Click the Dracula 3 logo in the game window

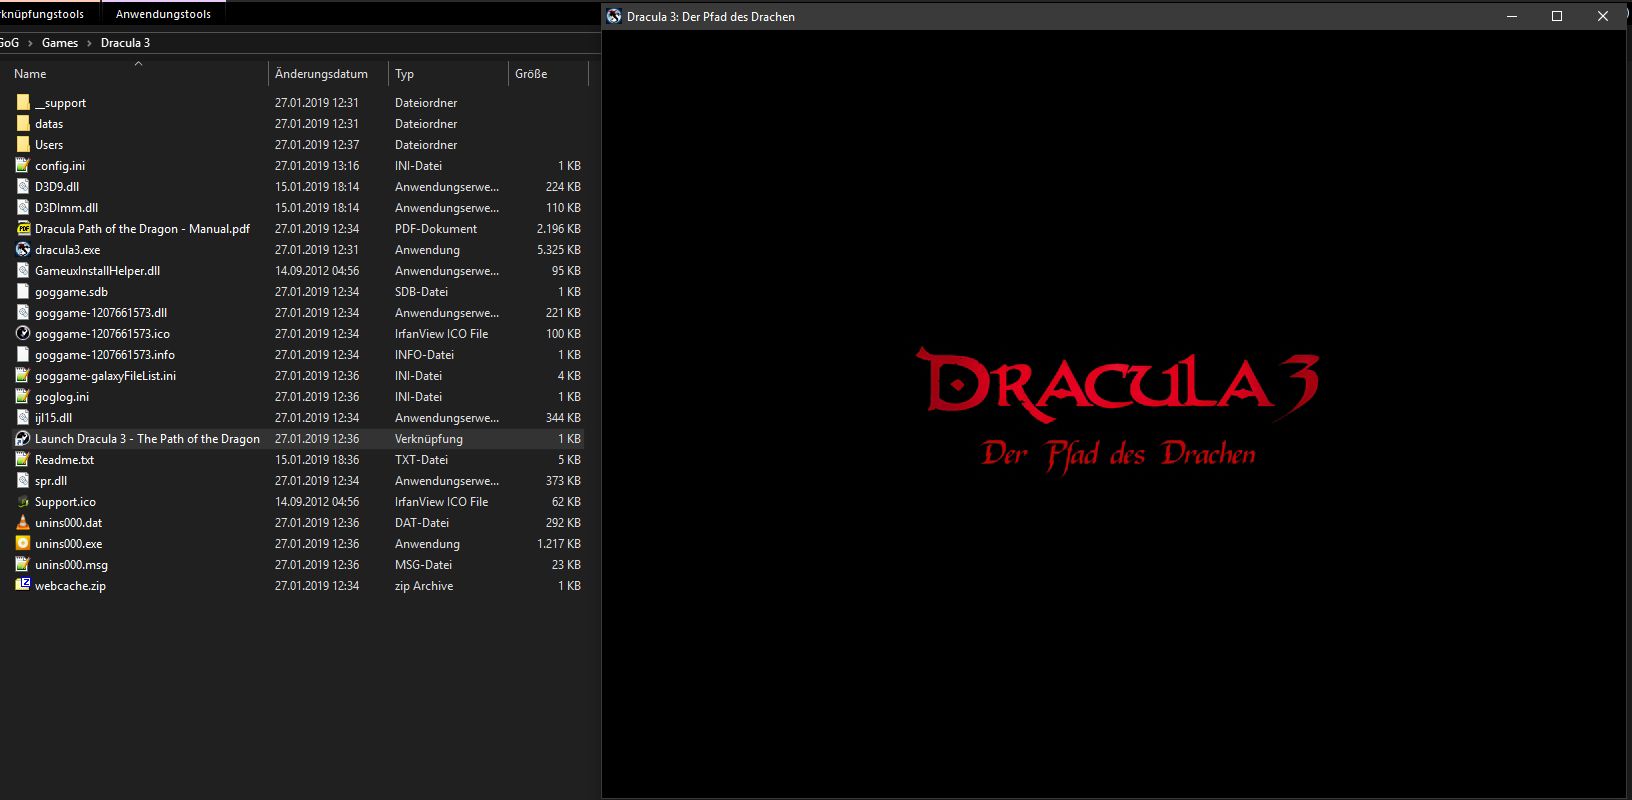[1118, 383]
